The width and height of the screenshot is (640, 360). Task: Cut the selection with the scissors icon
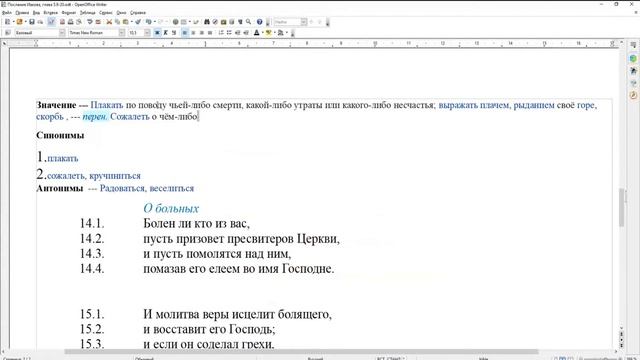pyautogui.click(x=109, y=22)
